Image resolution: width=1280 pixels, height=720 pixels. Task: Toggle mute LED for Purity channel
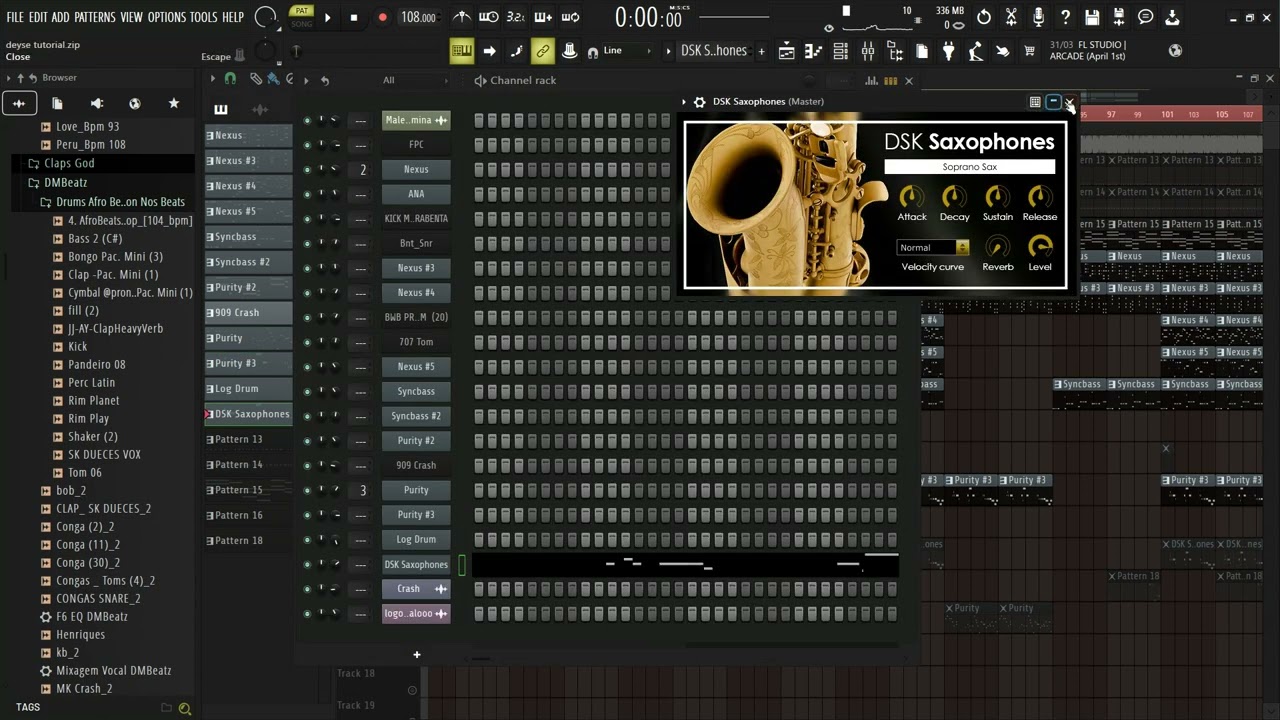(x=307, y=491)
